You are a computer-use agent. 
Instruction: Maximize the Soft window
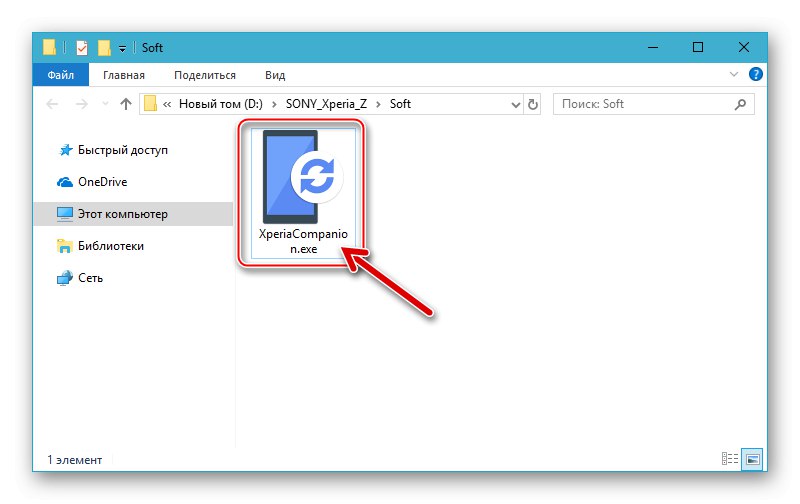(698, 47)
